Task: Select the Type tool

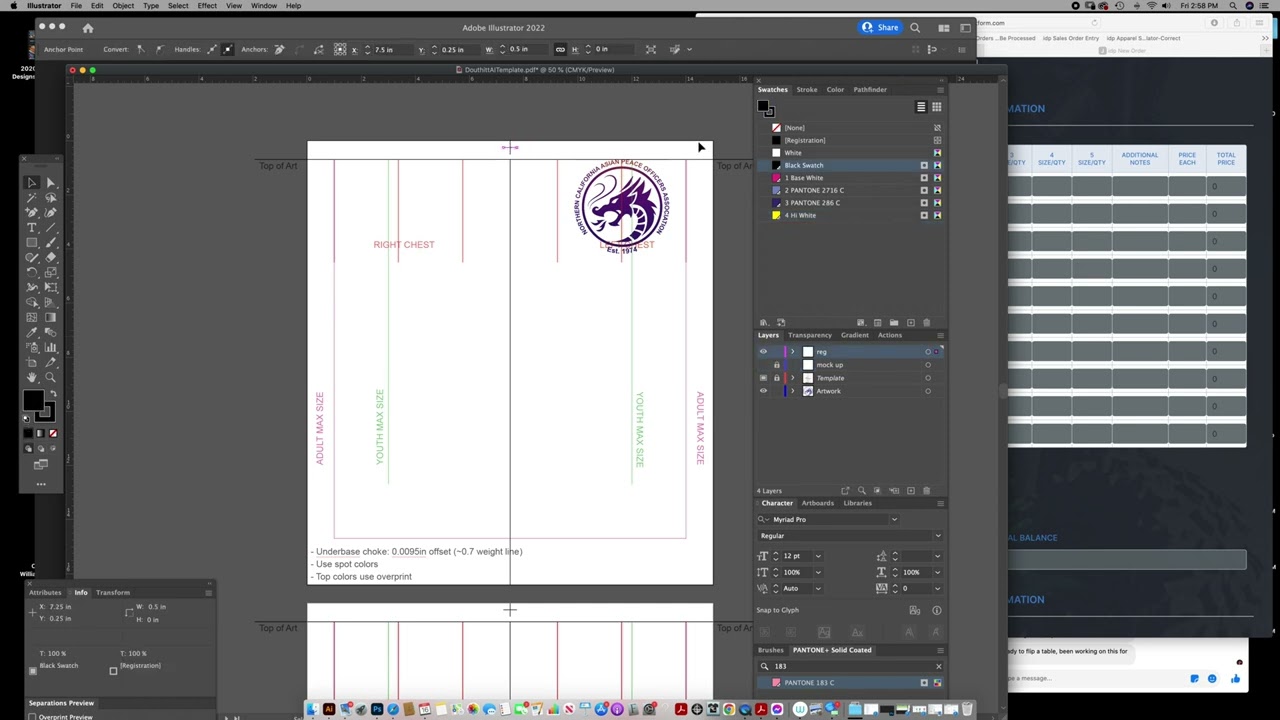Action: (32, 228)
